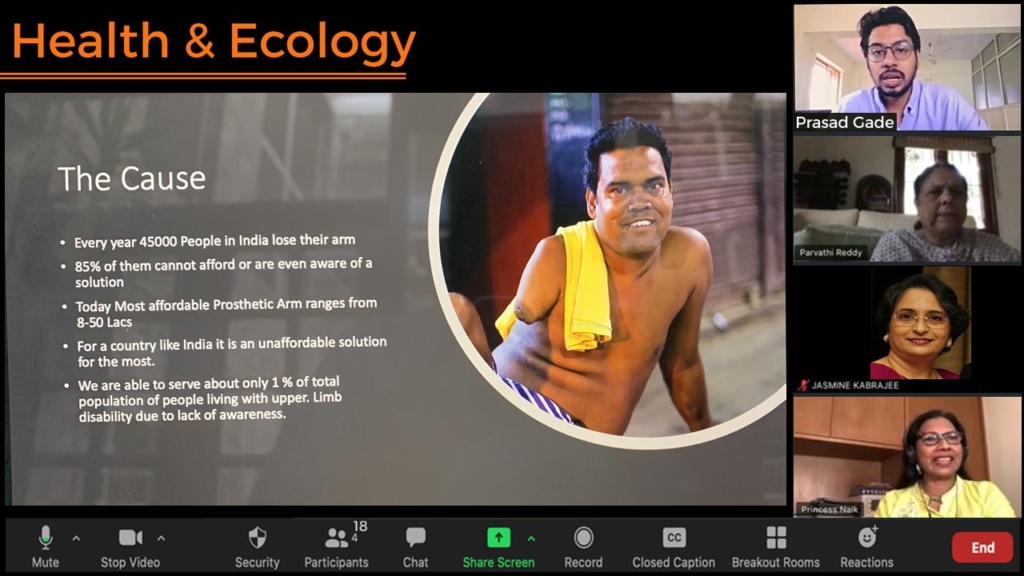The width and height of the screenshot is (1024, 576).
Task: Open the Security shield menu
Action: pyautogui.click(x=257, y=539)
